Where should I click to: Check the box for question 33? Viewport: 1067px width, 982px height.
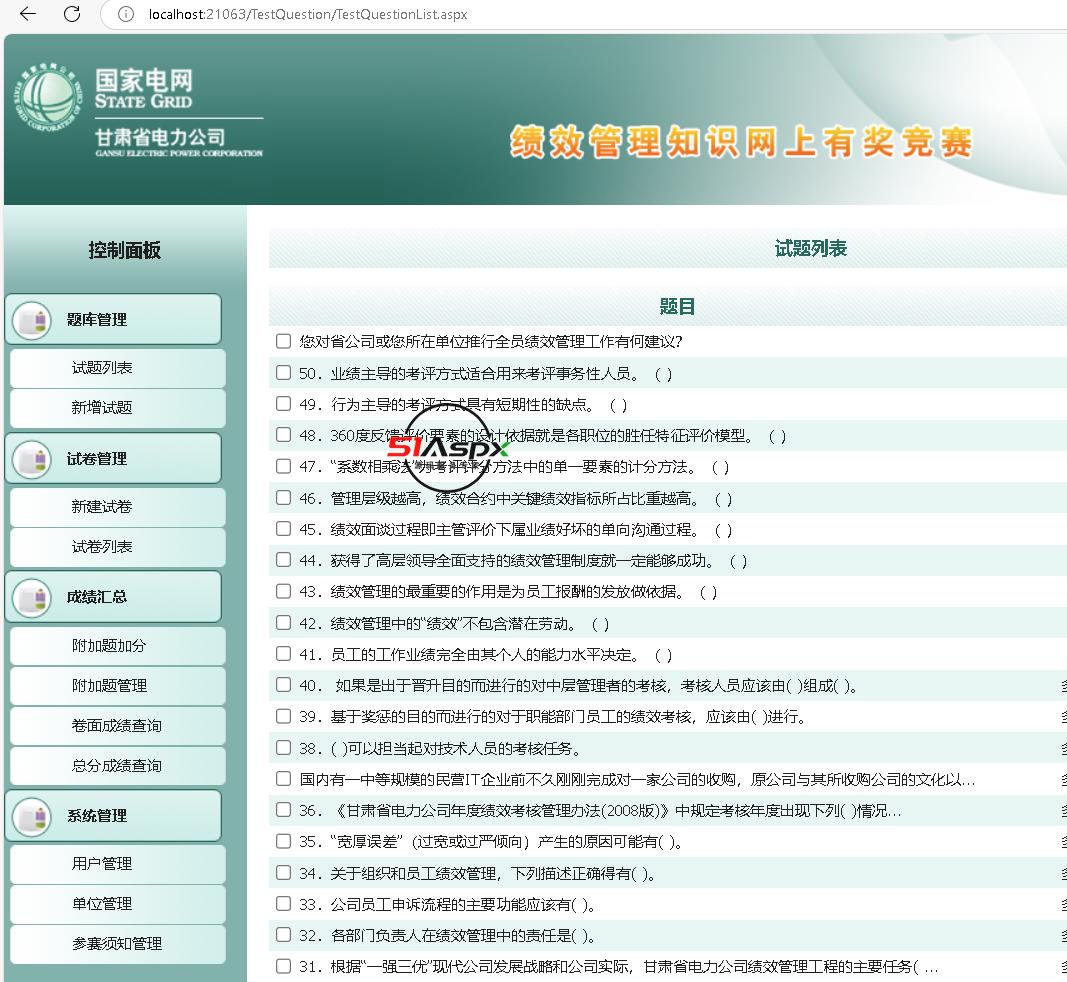(283, 904)
